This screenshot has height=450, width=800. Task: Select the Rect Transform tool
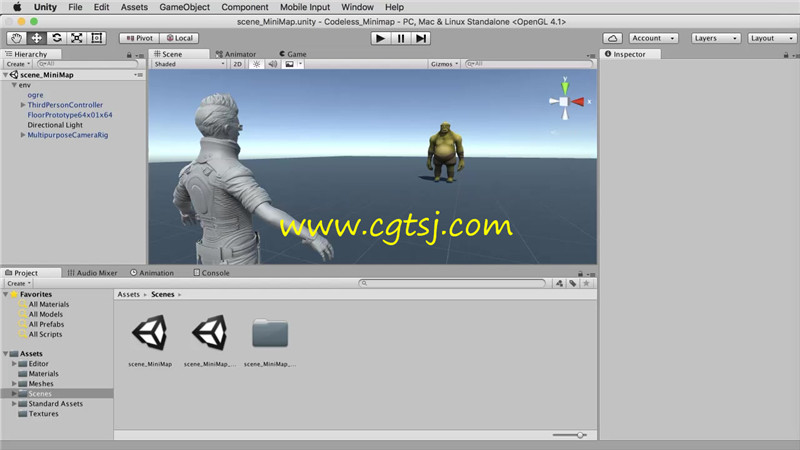click(96, 38)
